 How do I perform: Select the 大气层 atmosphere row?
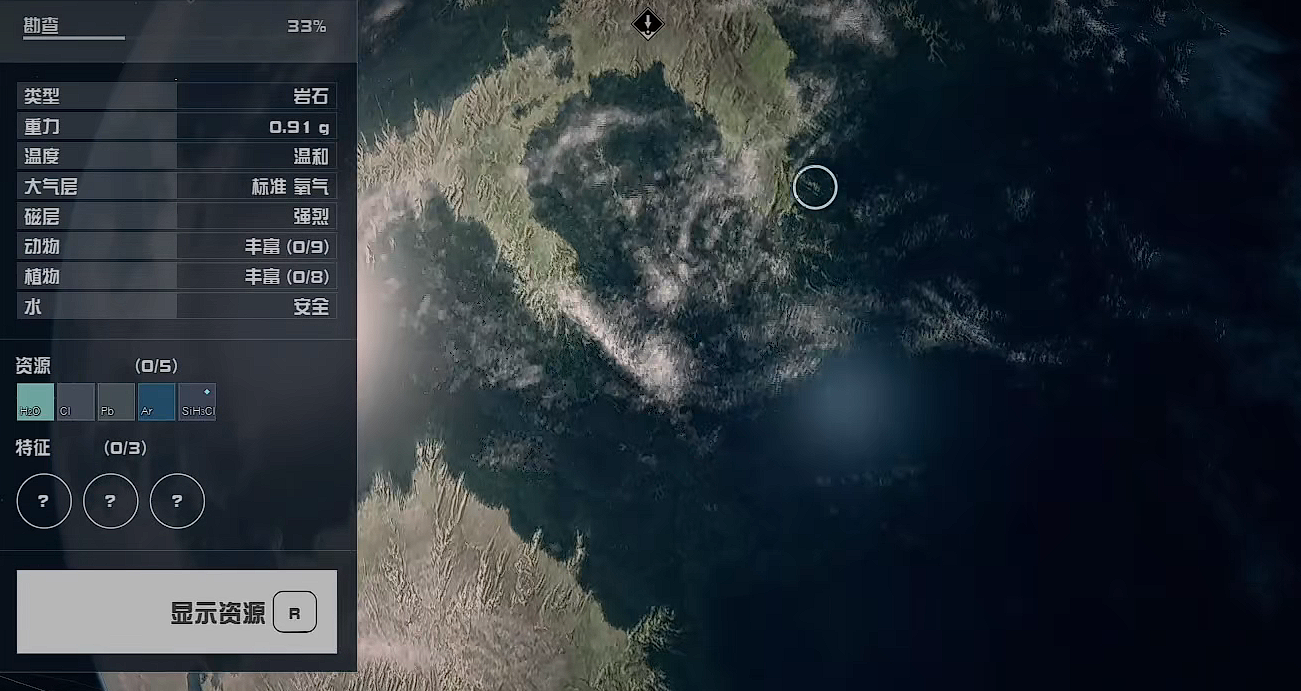[177, 186]
